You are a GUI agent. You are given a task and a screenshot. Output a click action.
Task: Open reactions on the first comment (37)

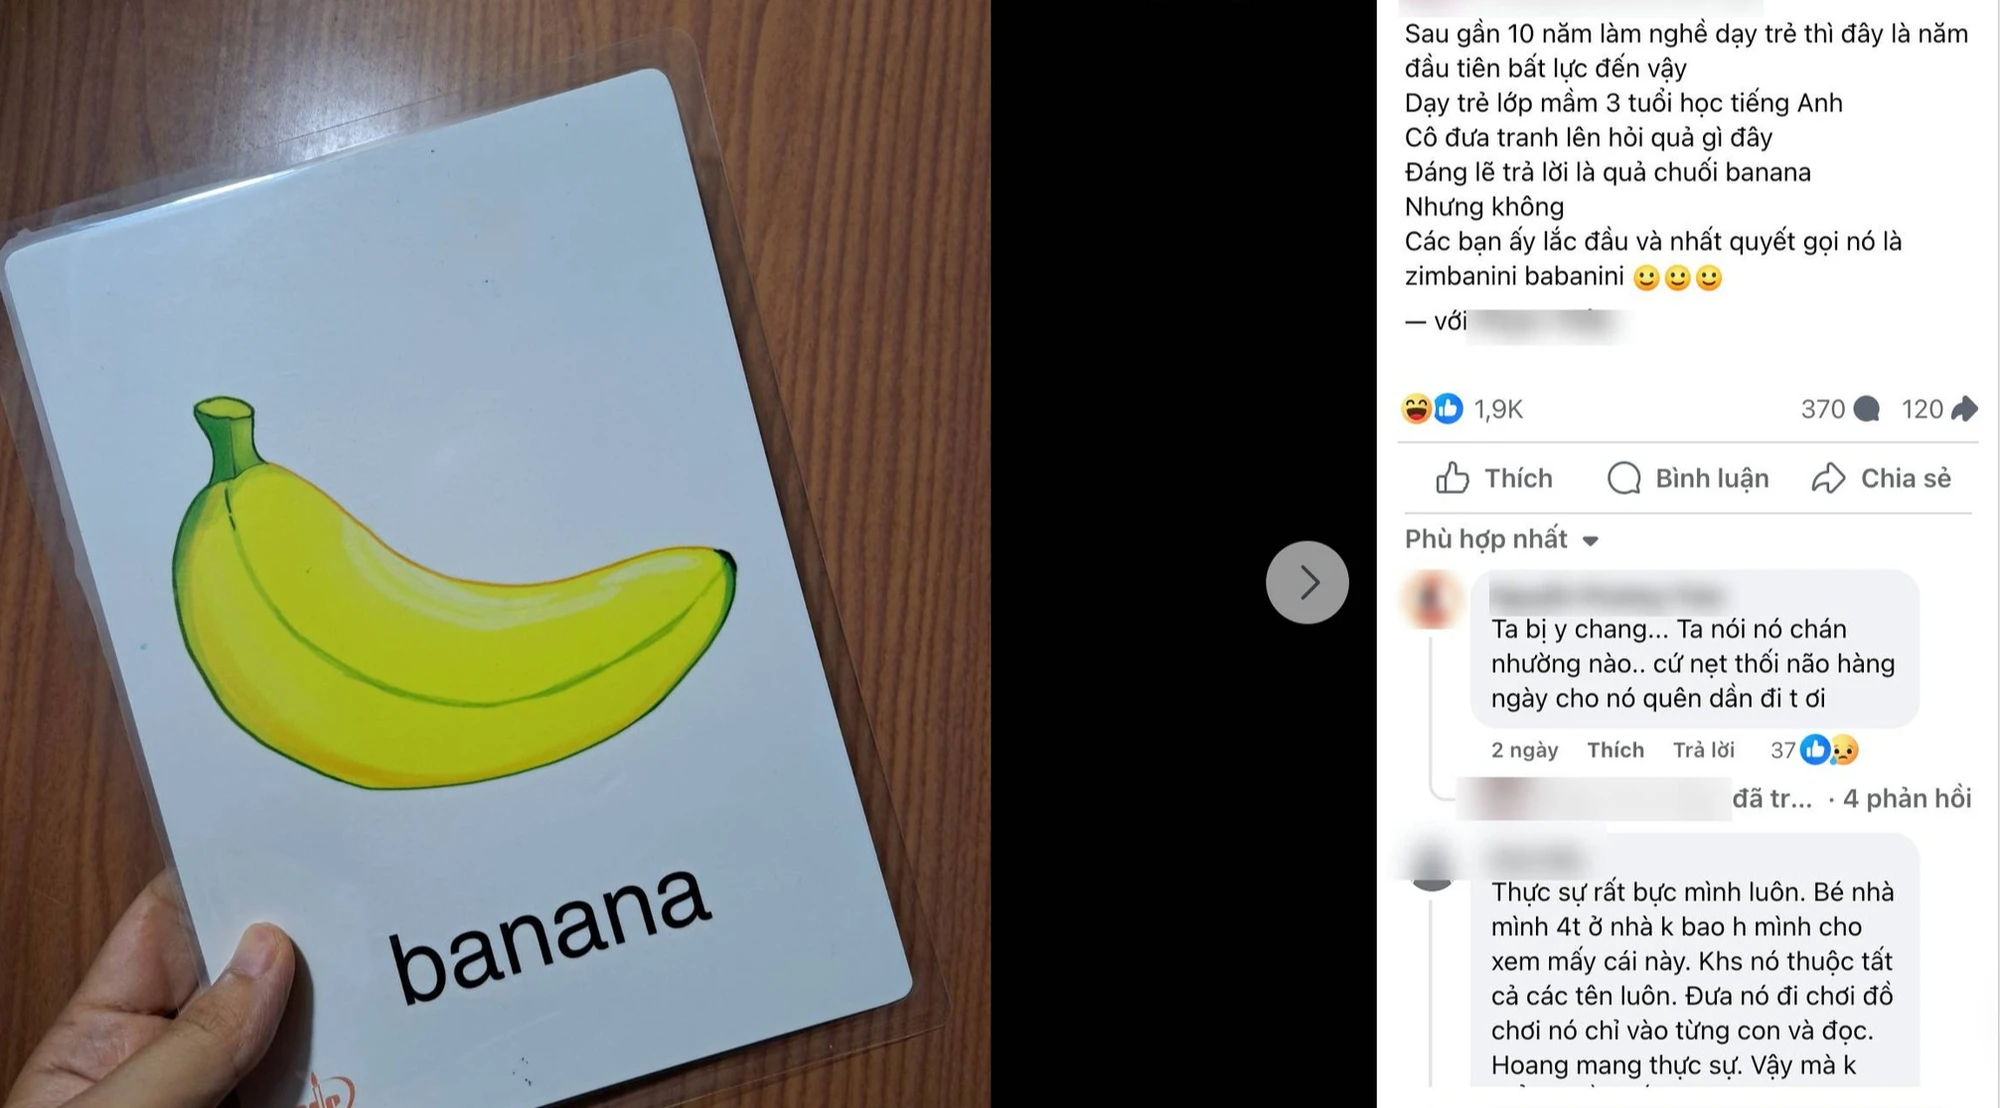pos(1815,750)
